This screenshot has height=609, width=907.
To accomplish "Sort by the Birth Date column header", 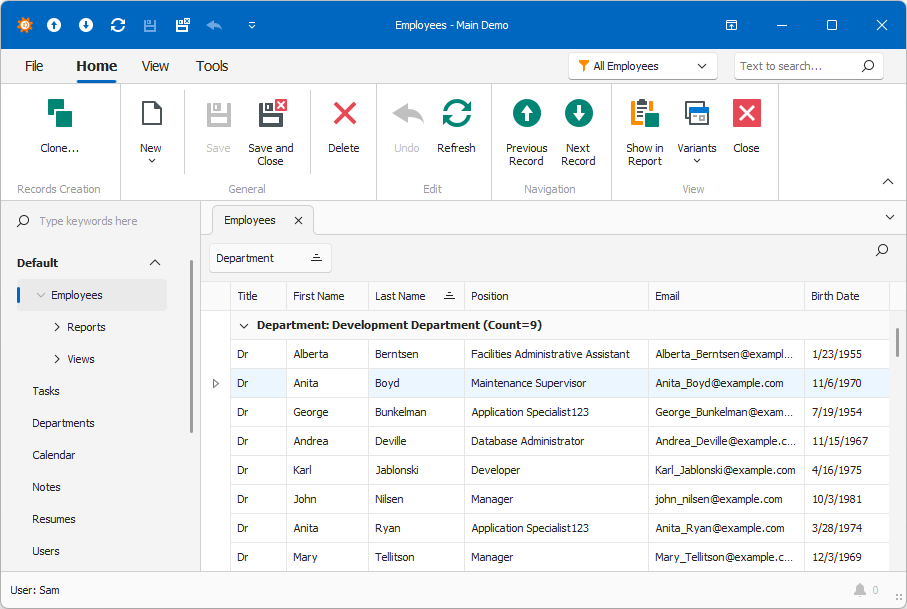I will click(847, 296).
